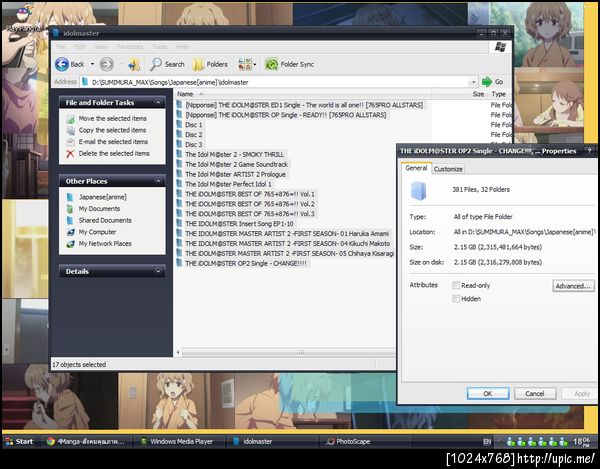600x469 pixels.
Task: Switch to the General tab in Properties
Action: pyautogui.click(x=416, y=168)
